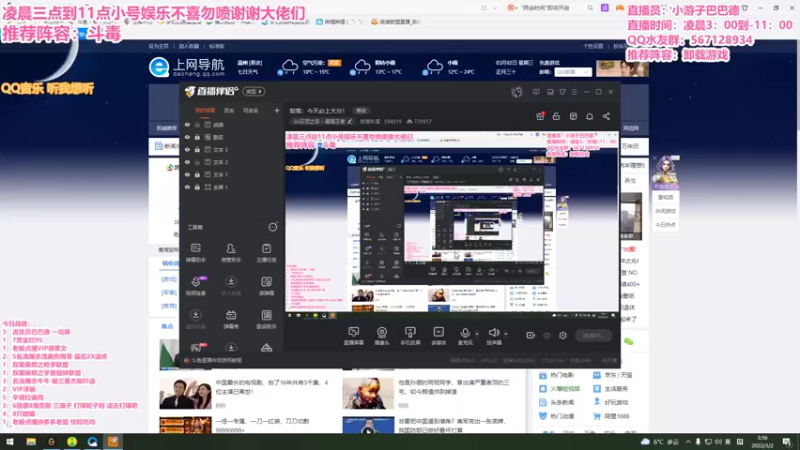
Task: Add a 摄像头 camera source
Action: point(382,336)
